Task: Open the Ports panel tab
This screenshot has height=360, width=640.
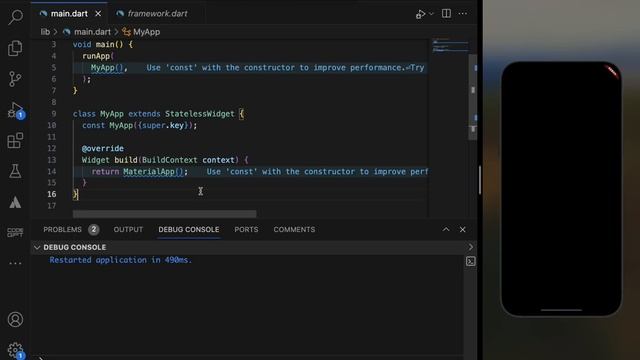Action: (246, 229)
